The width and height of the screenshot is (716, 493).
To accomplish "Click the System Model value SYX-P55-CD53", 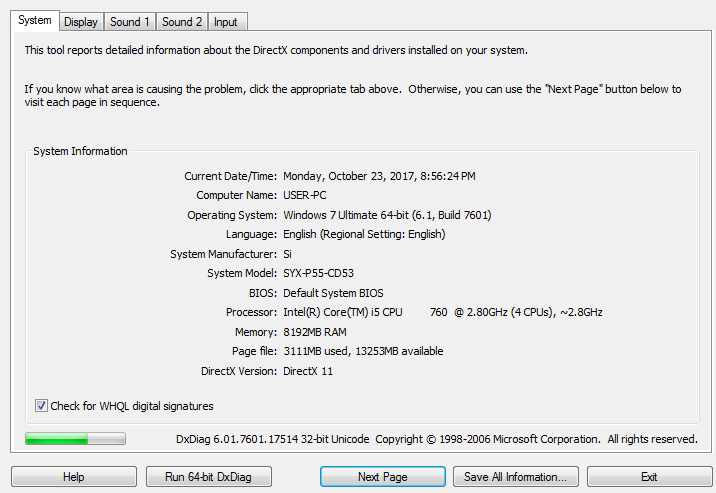I will 318,273.
